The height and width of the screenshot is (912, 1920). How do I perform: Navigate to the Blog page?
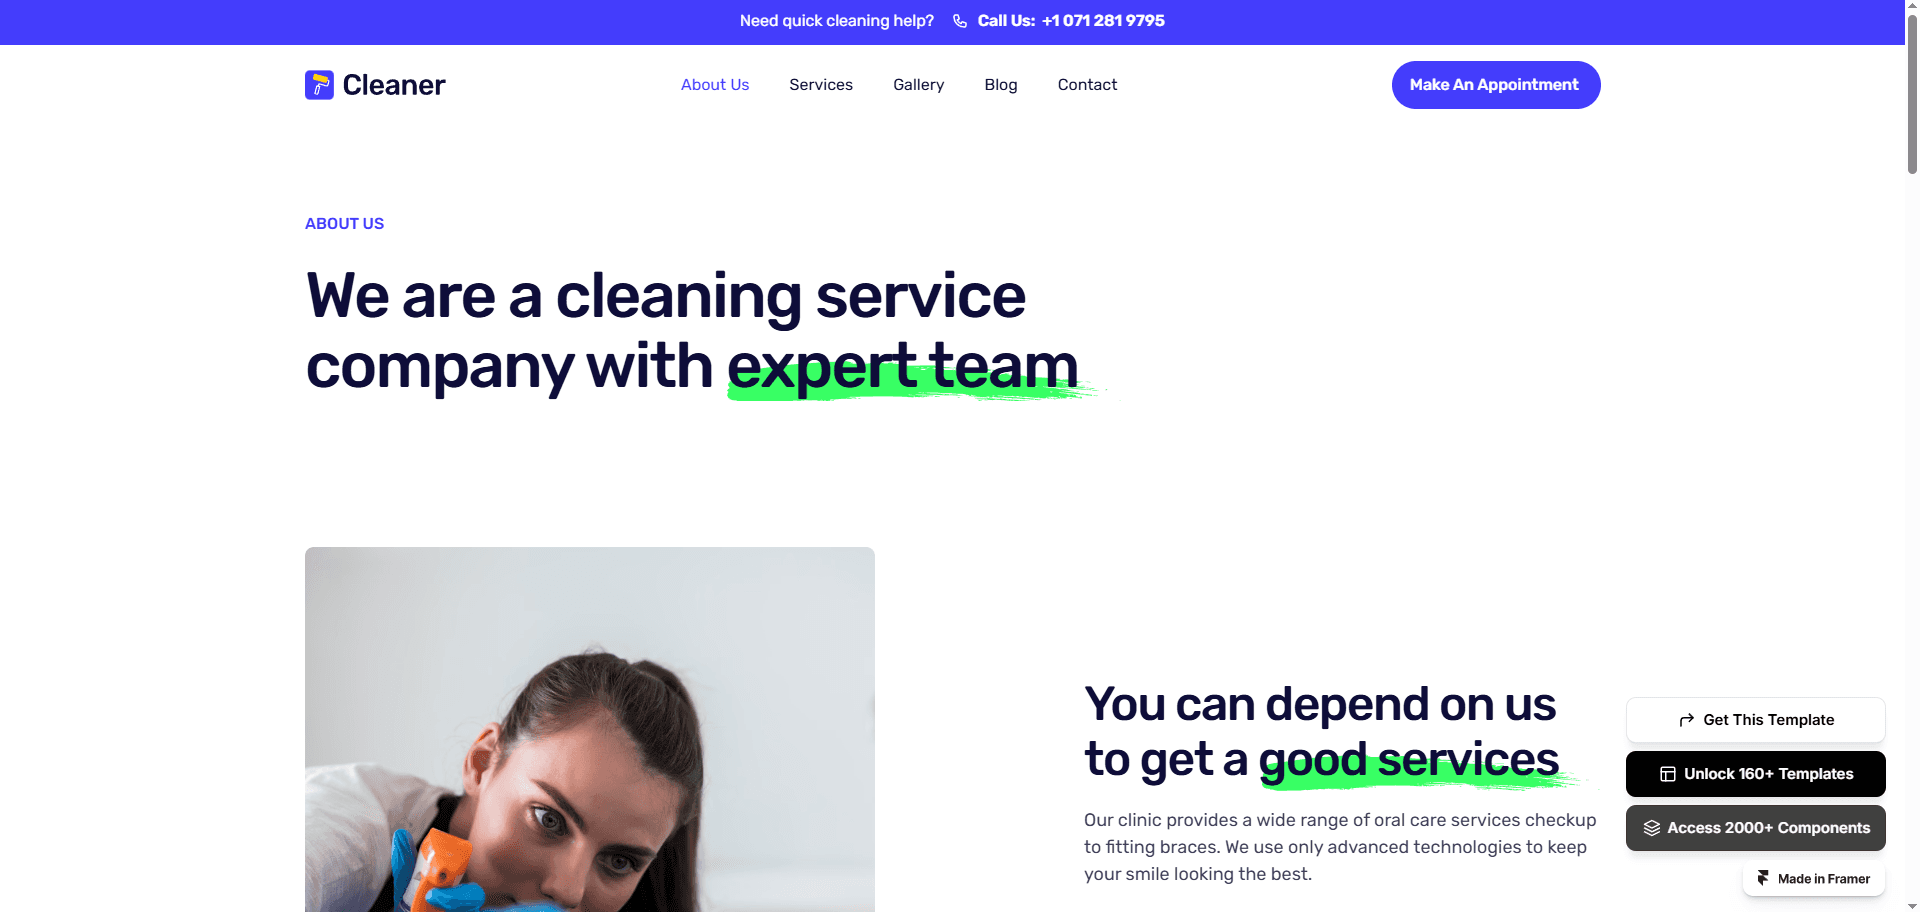pyautogui.click(x=1001, y=85)
